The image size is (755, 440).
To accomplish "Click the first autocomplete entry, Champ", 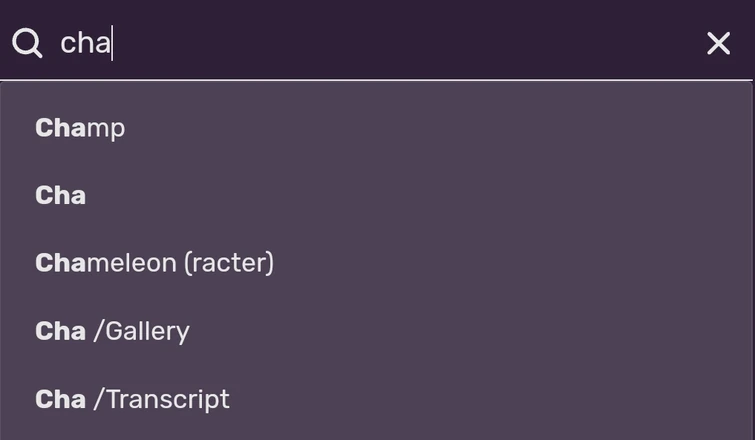I will tap(80, 128).
